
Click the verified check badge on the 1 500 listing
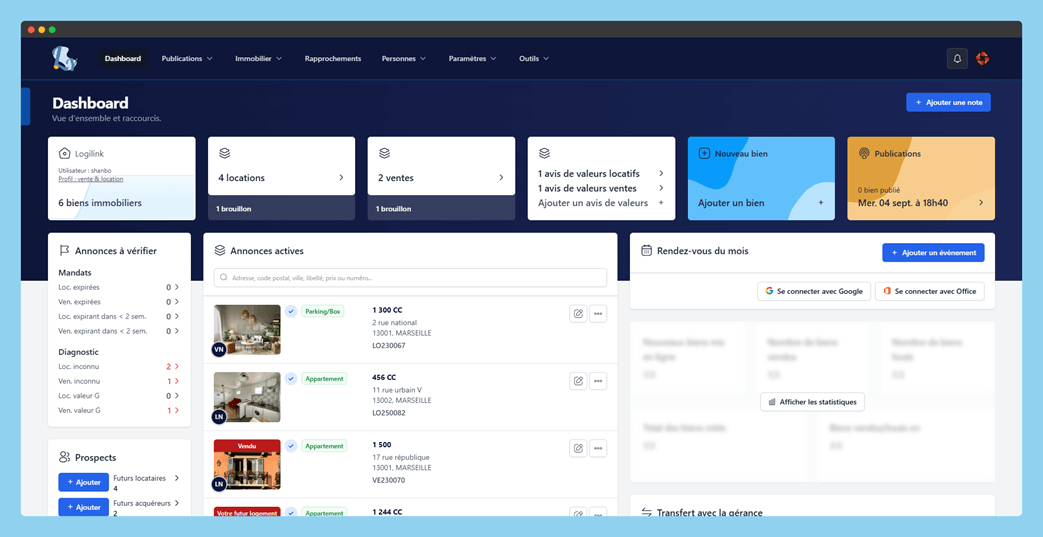(291, 446)
